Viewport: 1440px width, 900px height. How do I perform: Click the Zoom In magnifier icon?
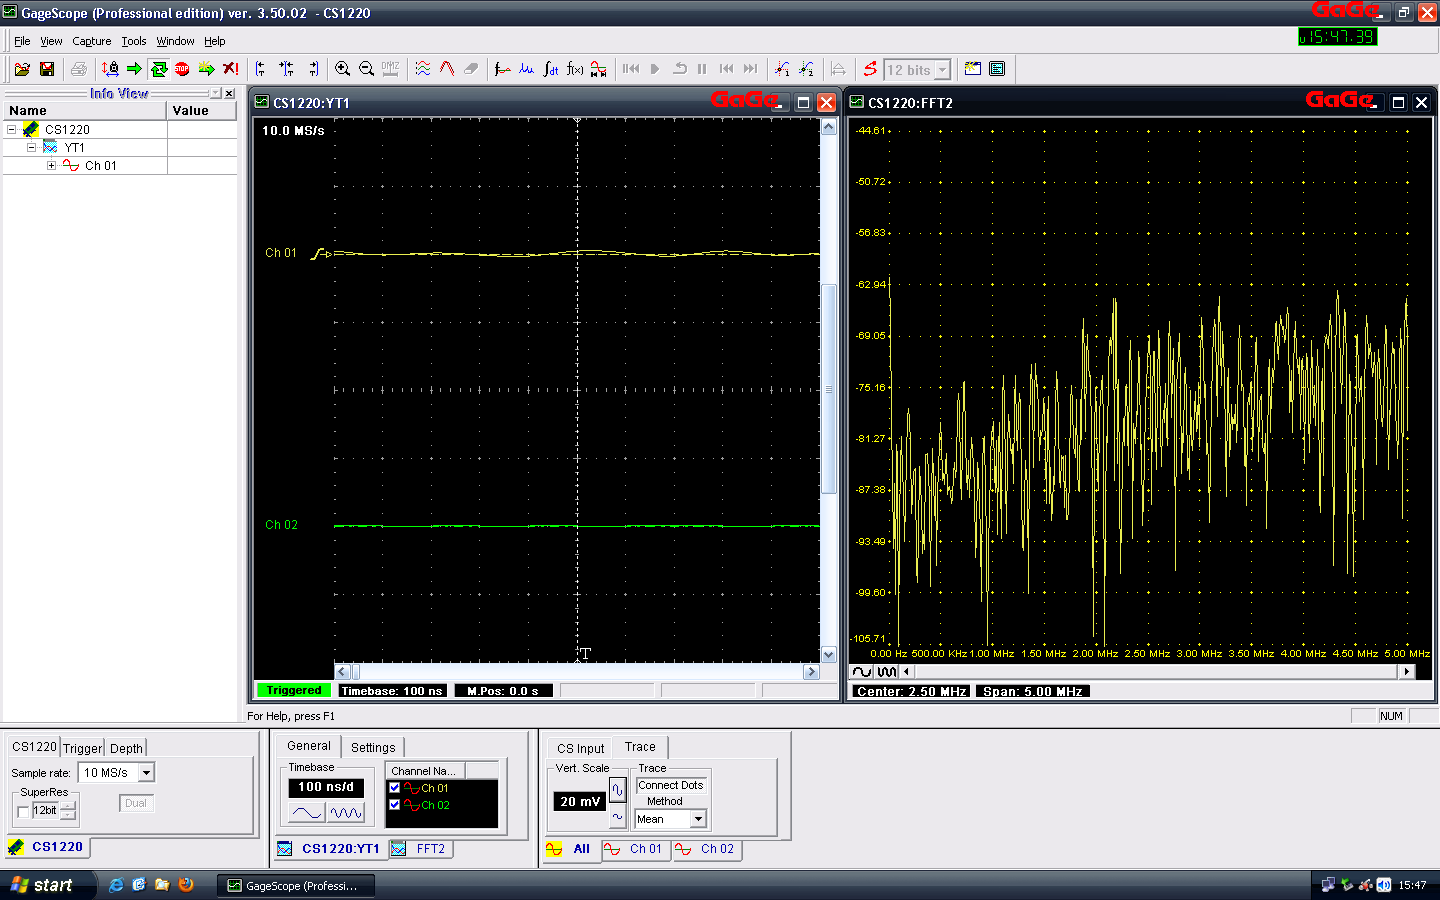pyautogui.click(x=343, y=69)
